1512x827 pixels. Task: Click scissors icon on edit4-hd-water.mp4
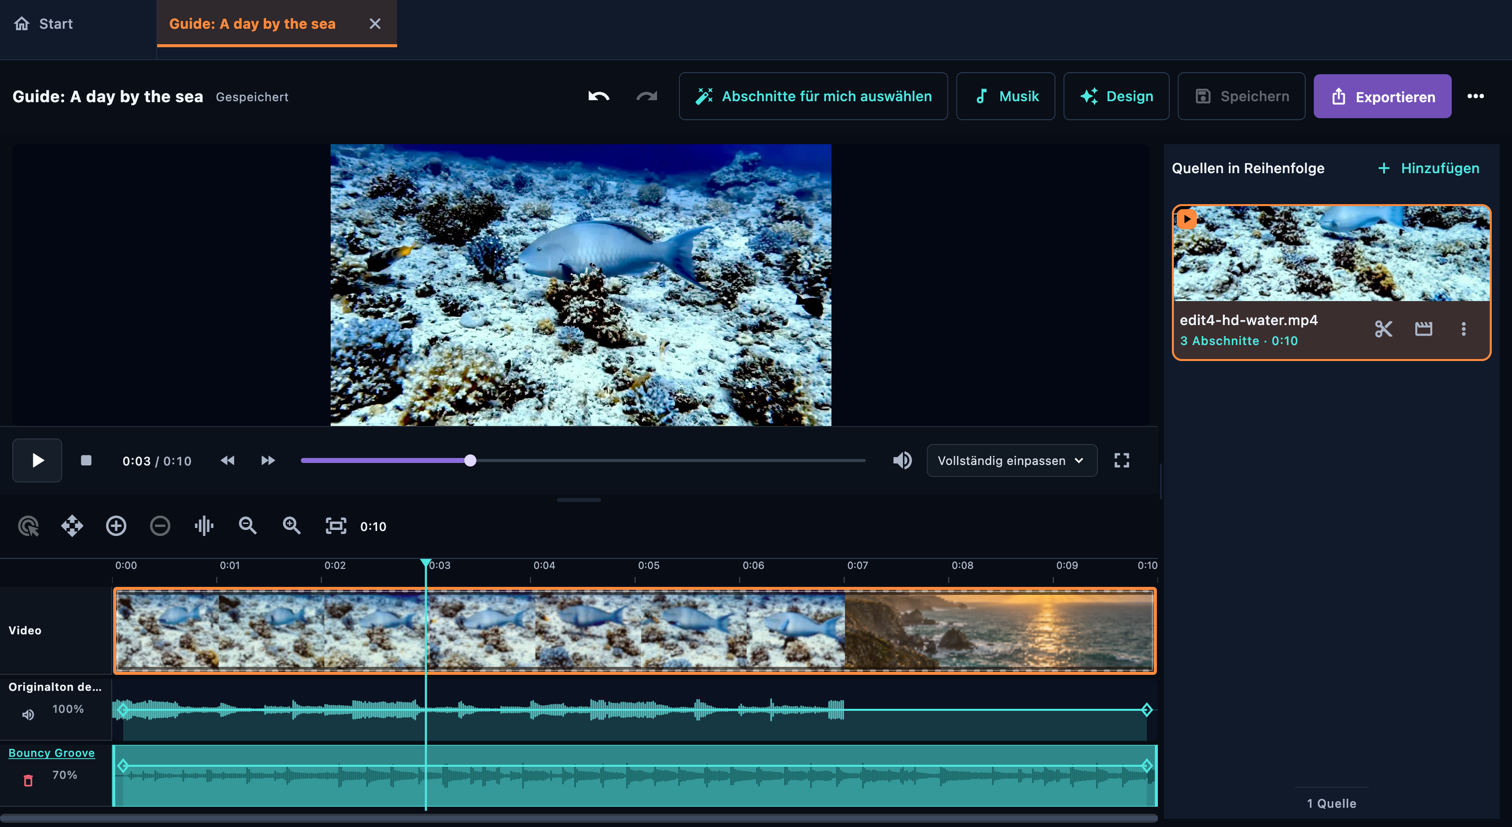tap(1383, 329)
